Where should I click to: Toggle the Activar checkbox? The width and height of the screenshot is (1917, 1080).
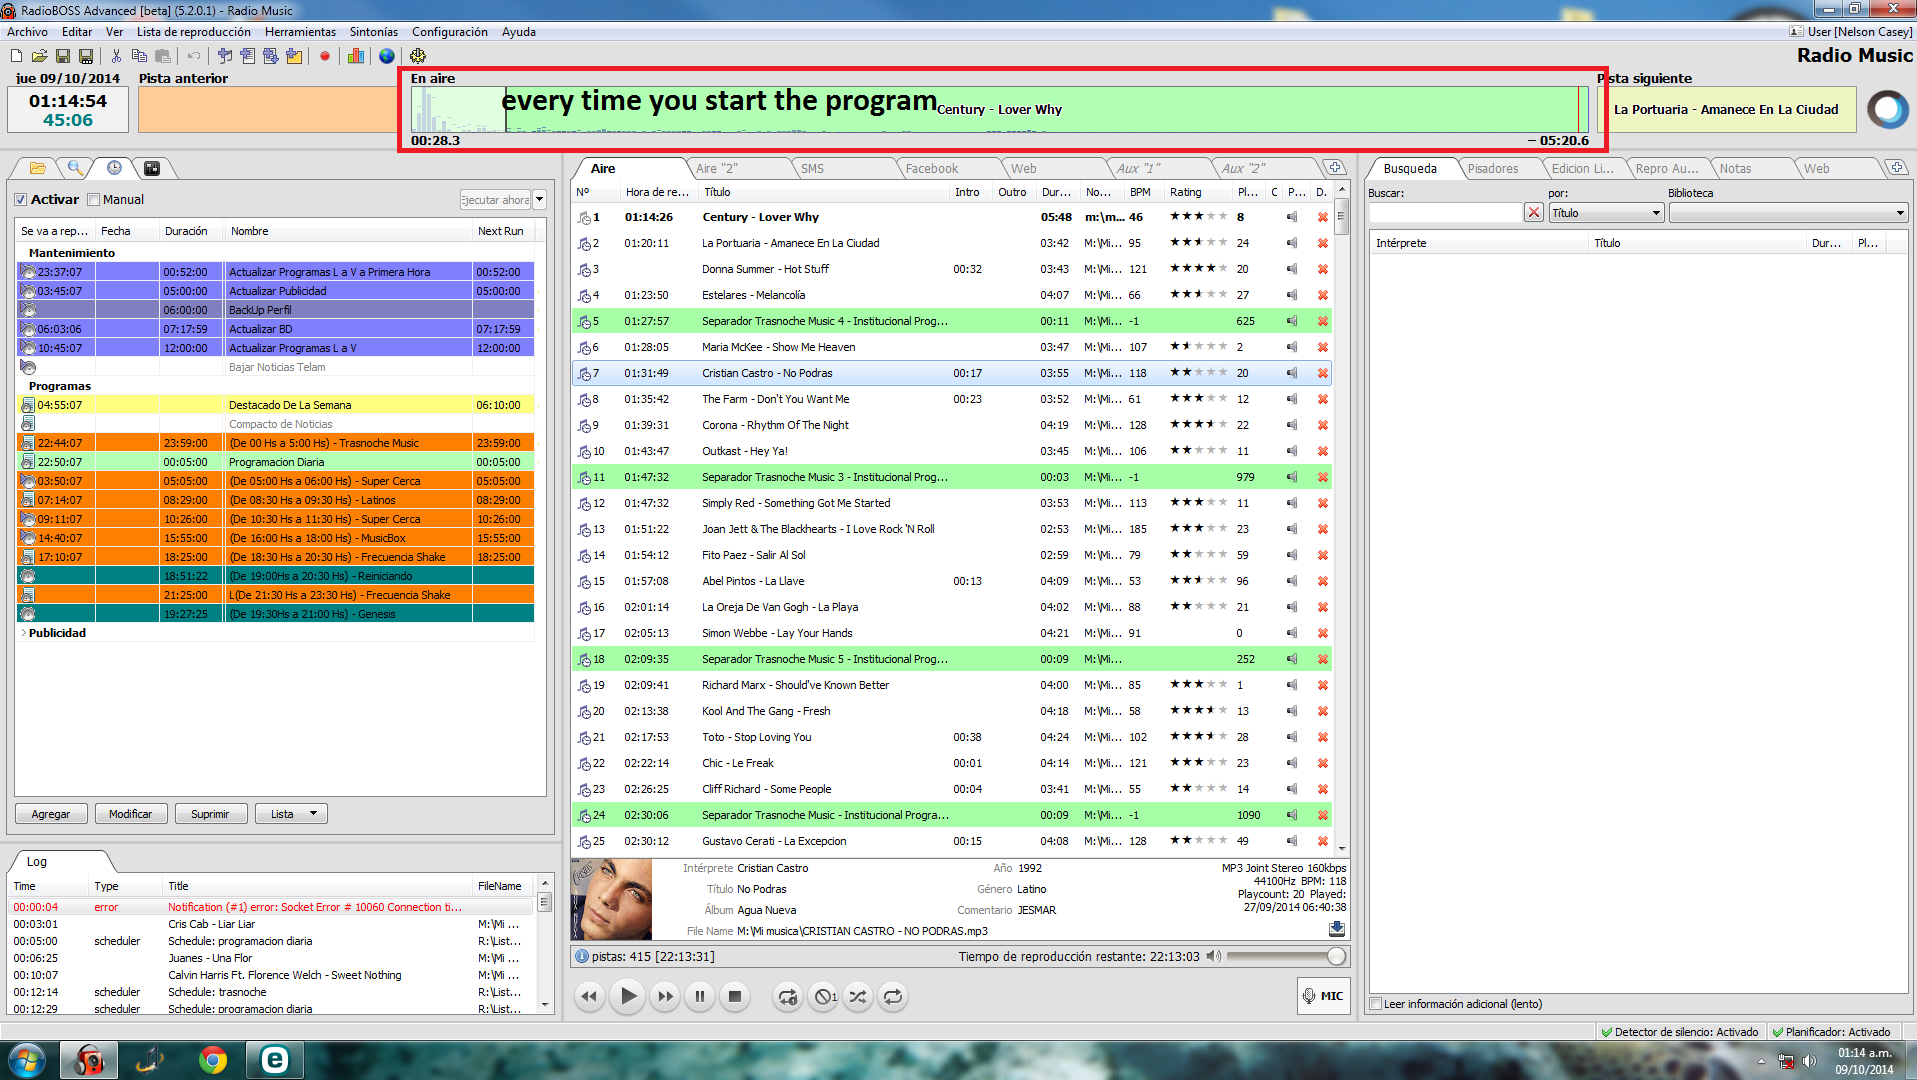[x=21, y=200]
